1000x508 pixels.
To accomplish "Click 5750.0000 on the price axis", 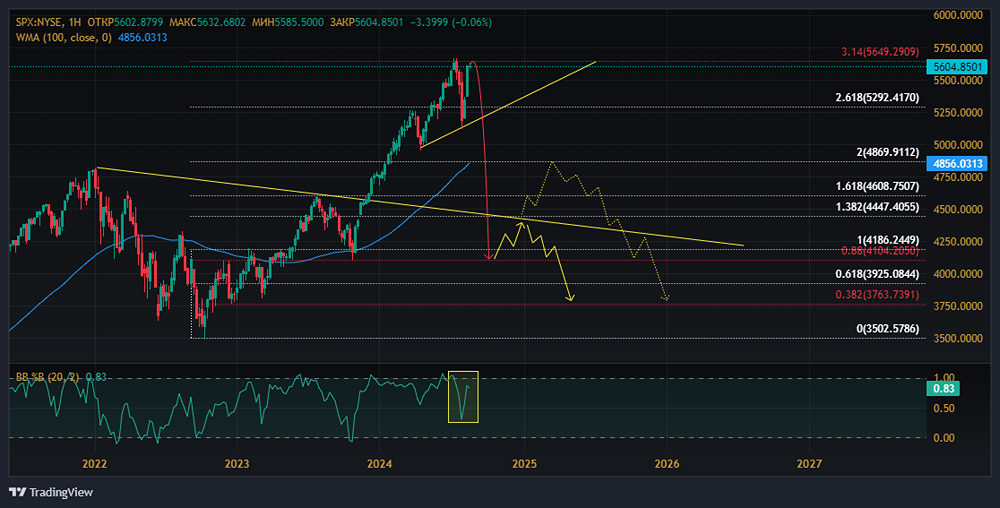I will tap(957, 48).
